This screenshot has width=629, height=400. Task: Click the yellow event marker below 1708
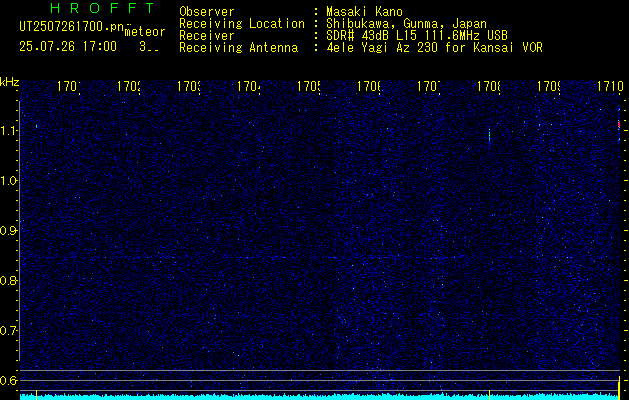pyautogui.click(x=489, y=394)
